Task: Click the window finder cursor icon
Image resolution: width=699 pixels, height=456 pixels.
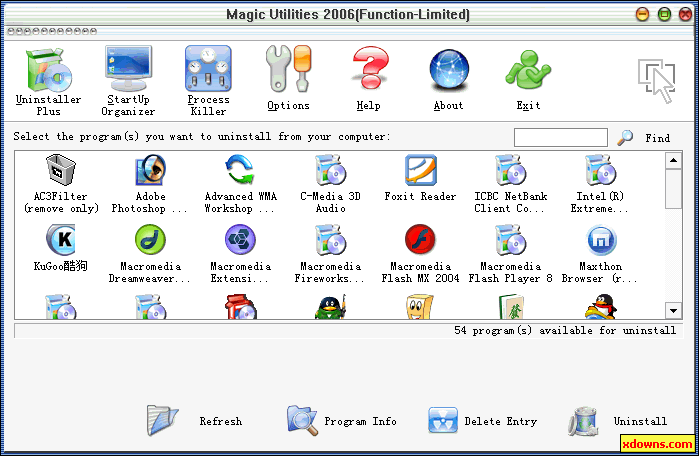Action: click(x=657, y=81)
